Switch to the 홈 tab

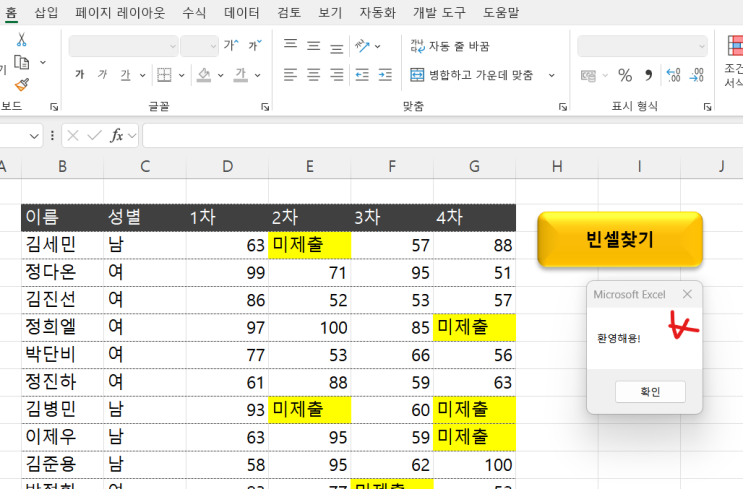[x=11, y=12]
